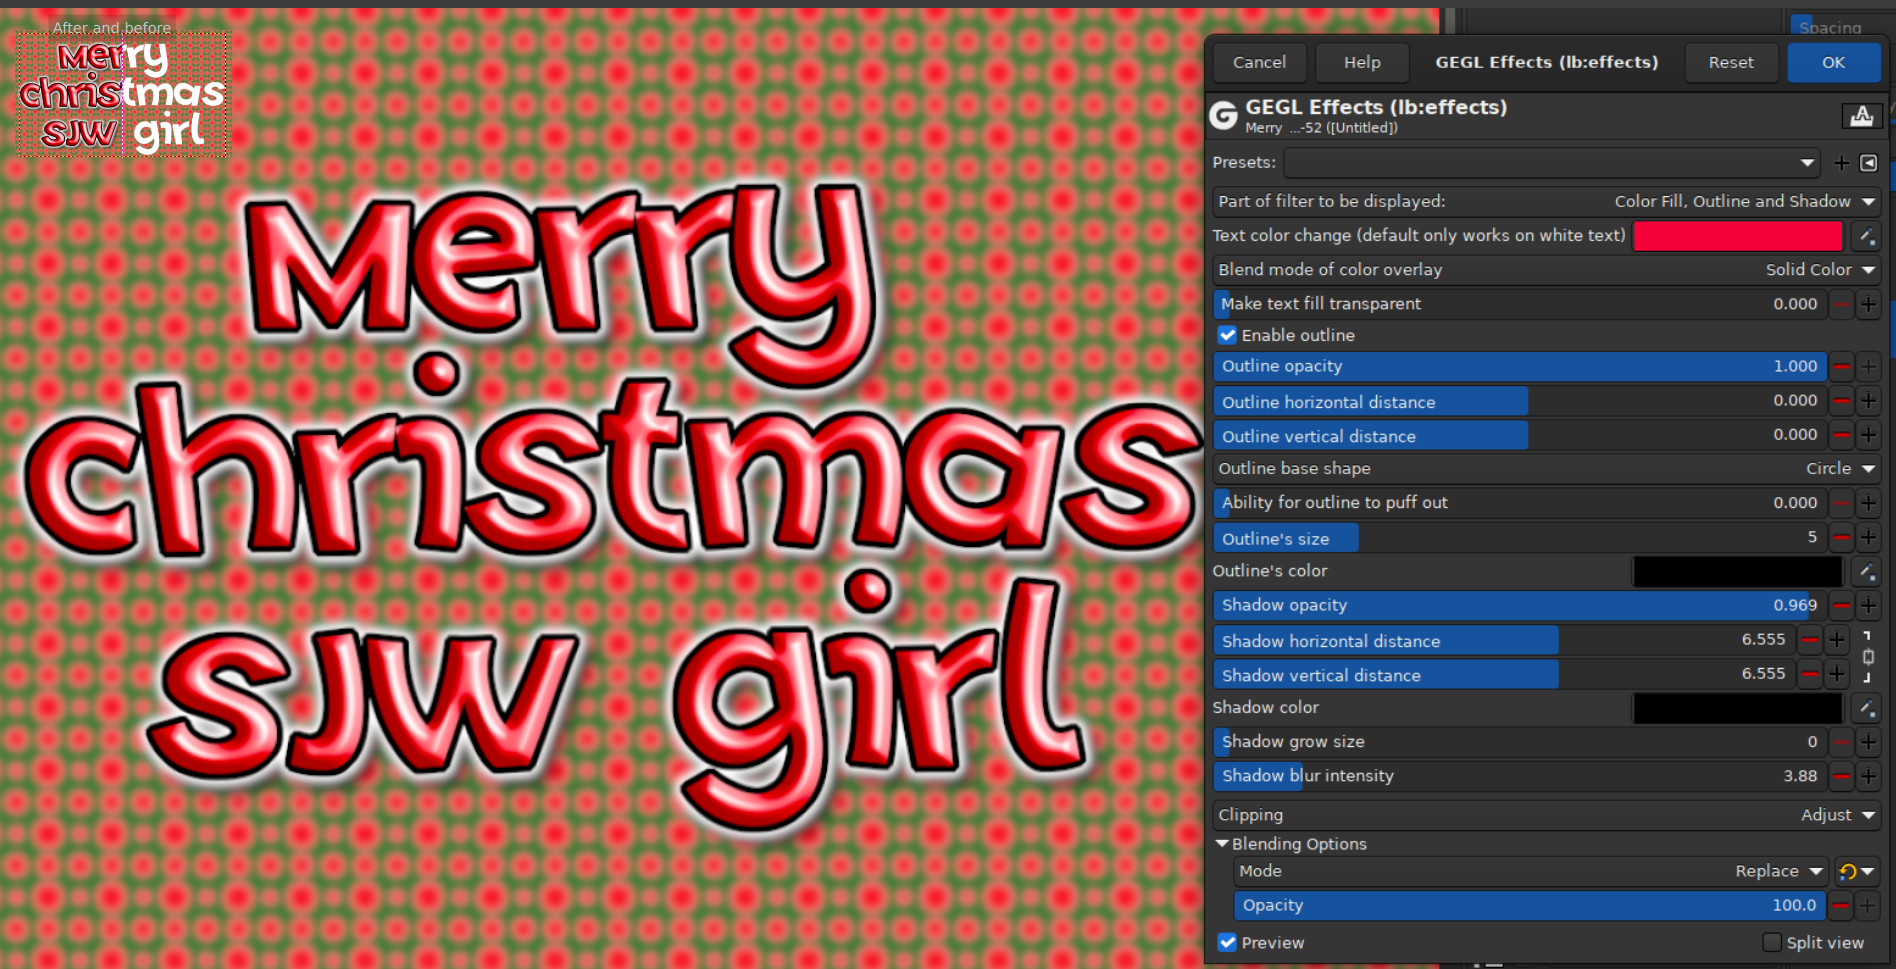1896x969 pixels.
Task: Increase Shadow horizontal distance value
Action: coord(1837,640)
